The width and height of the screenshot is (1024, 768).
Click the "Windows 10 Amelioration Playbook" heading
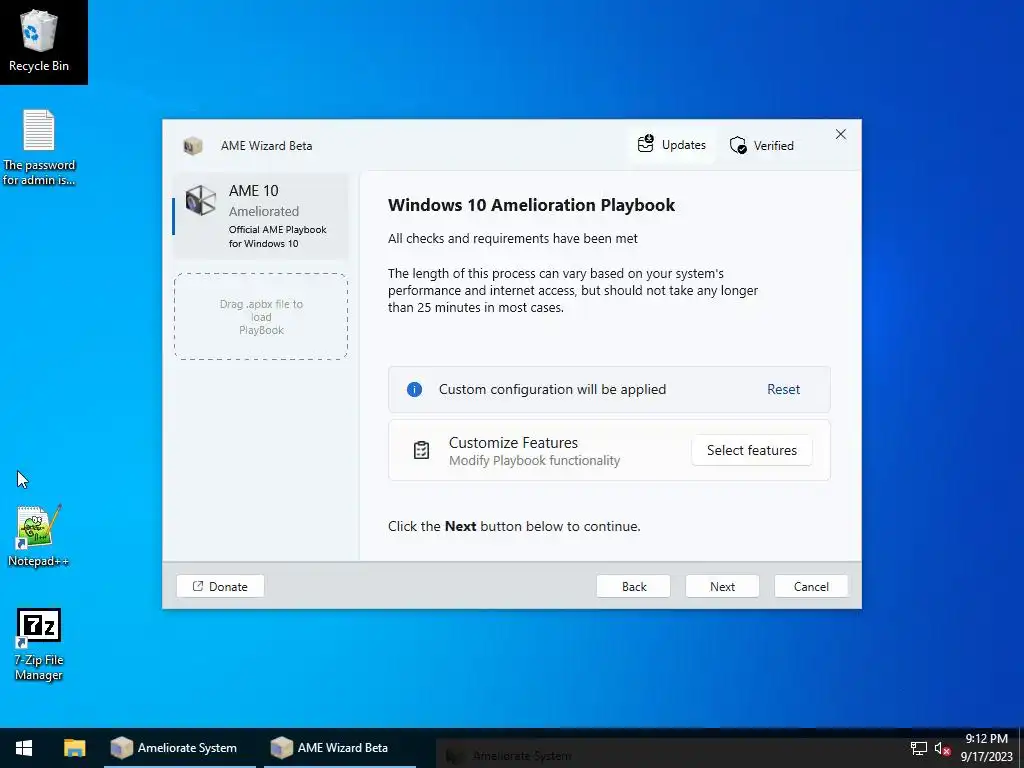point(532,205)
